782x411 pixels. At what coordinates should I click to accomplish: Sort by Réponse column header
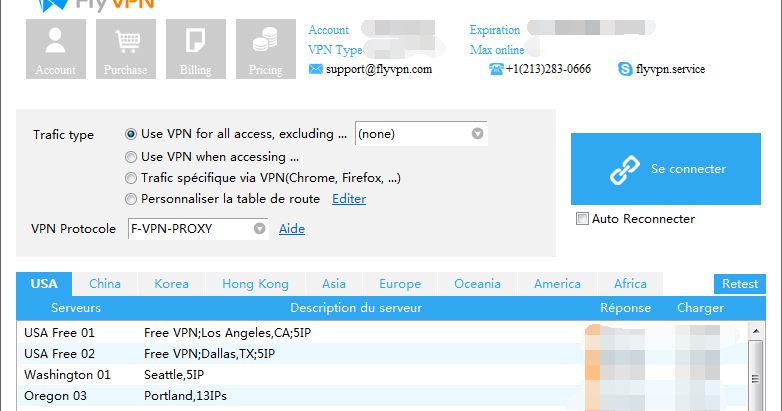(x=625, y=308)
